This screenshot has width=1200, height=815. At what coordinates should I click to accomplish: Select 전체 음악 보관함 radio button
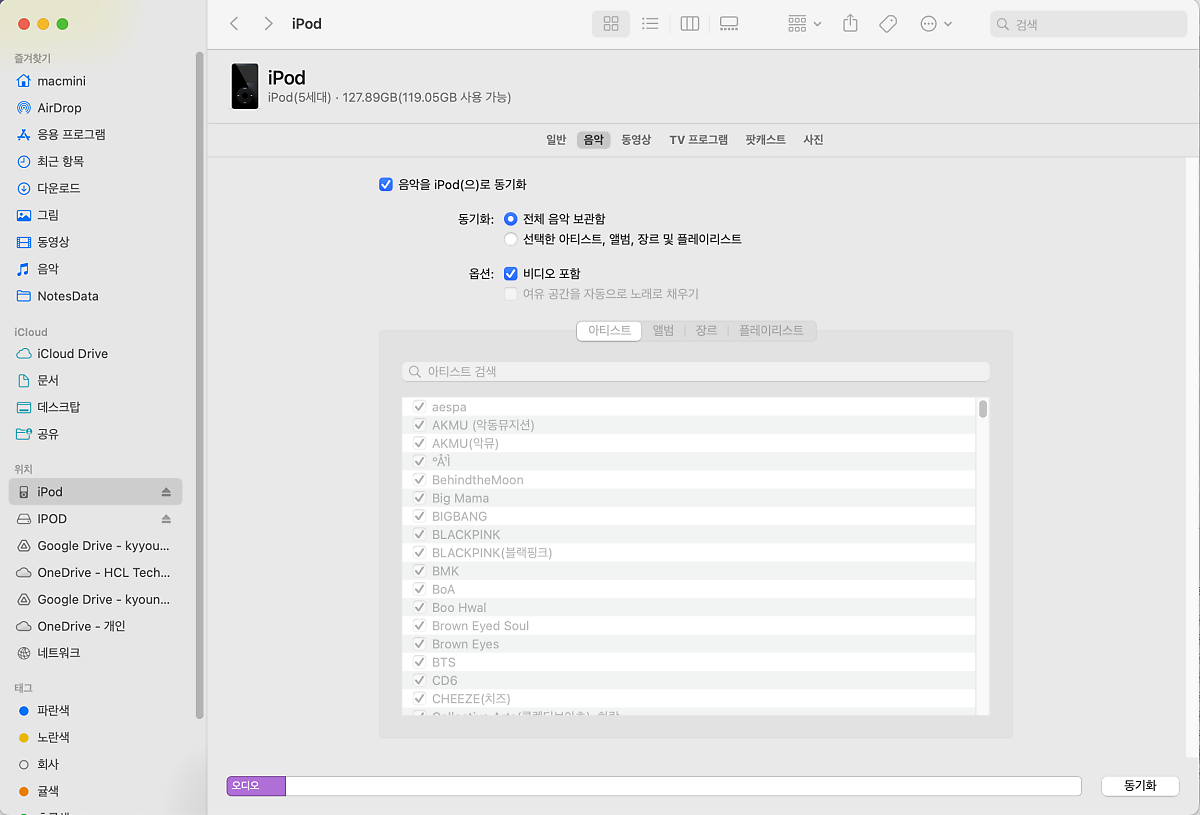coord(511,218)
